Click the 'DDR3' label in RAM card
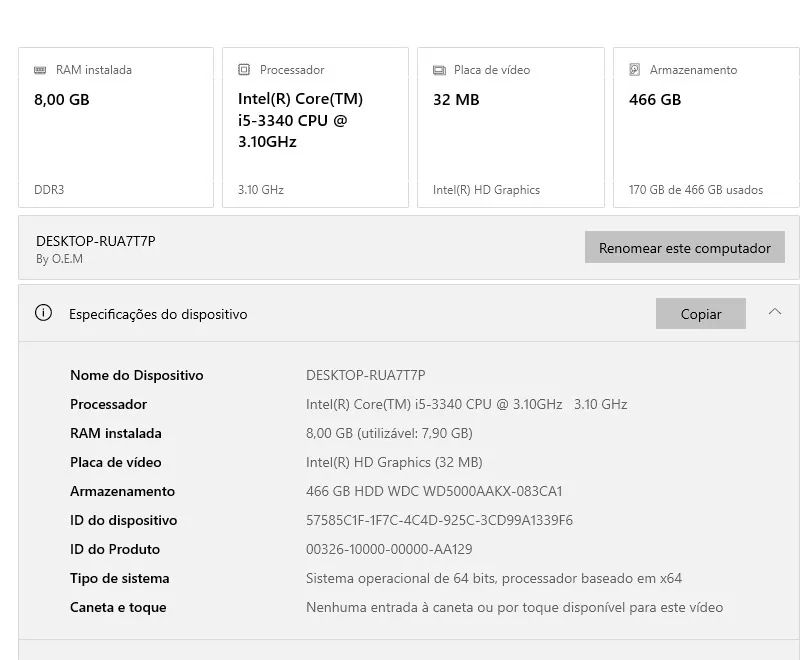811x660 pixels. [49, 190]
